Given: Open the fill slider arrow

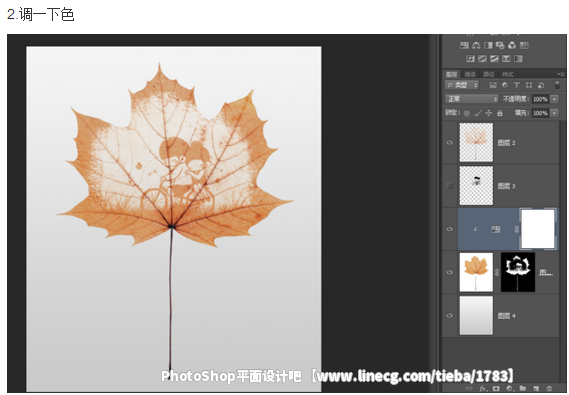Looking at the screenshot, I should 554,113.
